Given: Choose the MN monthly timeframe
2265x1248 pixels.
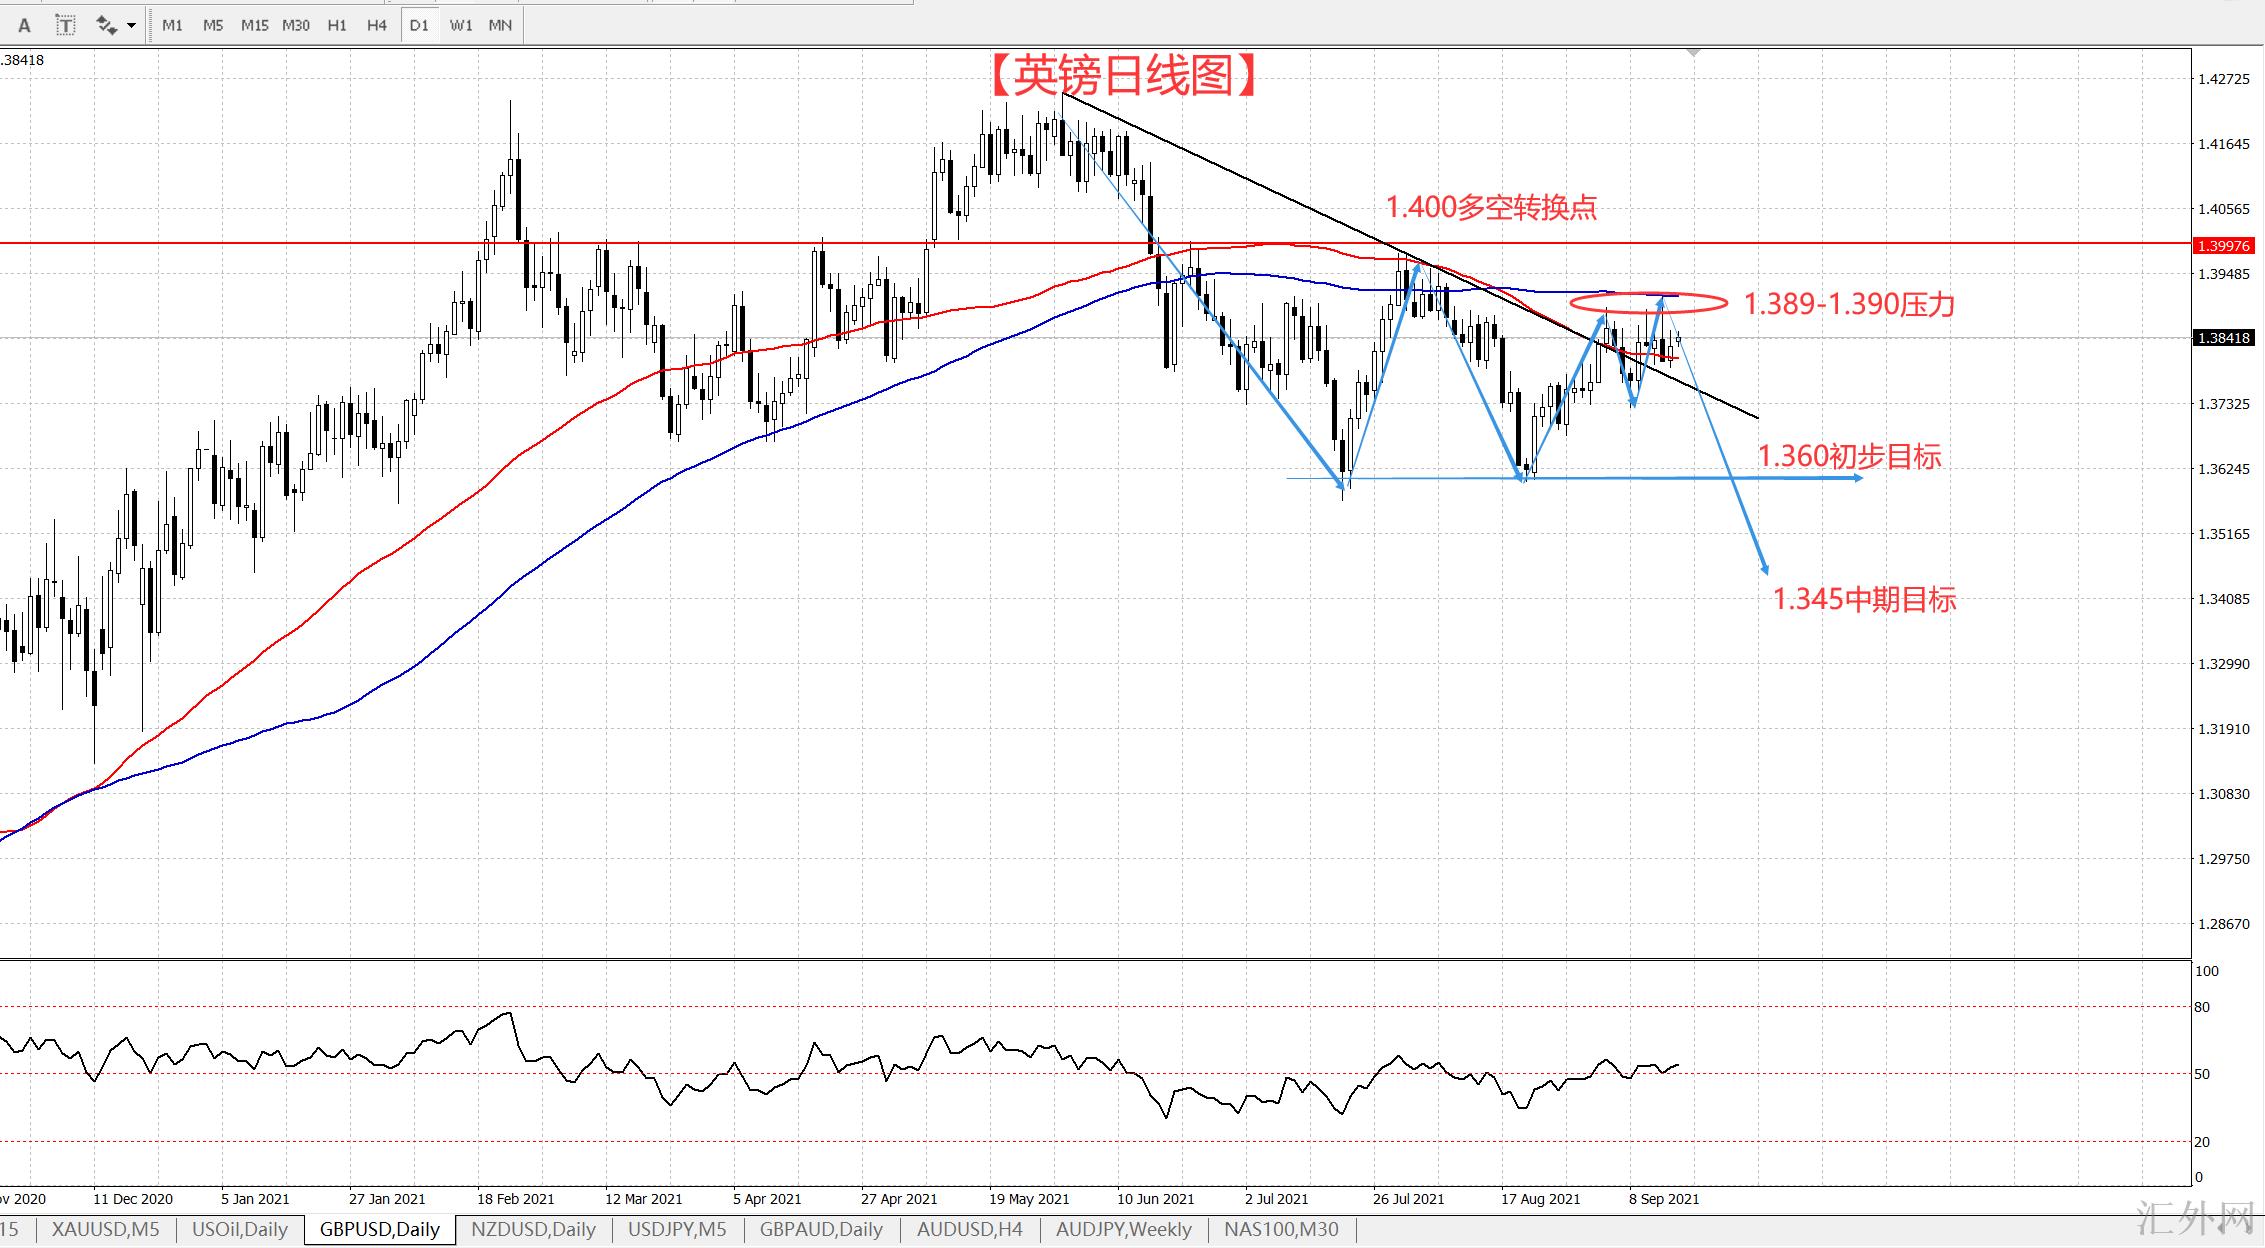Looking at the screenshot, I should click(x=500, y=25).
